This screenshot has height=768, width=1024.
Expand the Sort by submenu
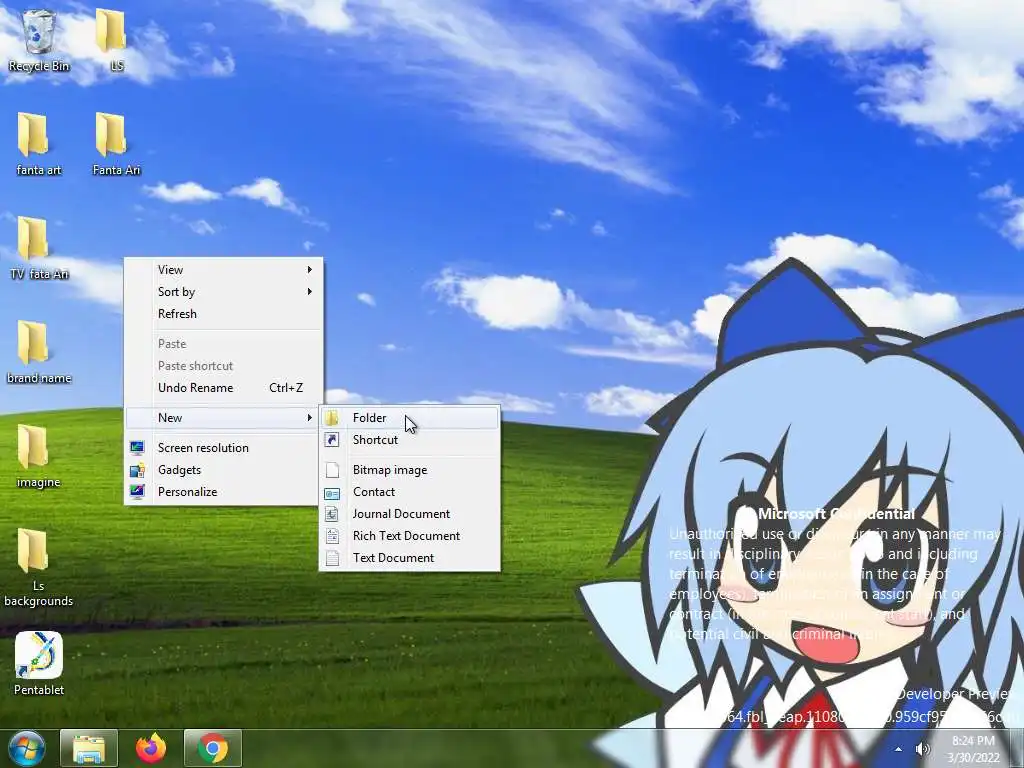coord(223,292)
